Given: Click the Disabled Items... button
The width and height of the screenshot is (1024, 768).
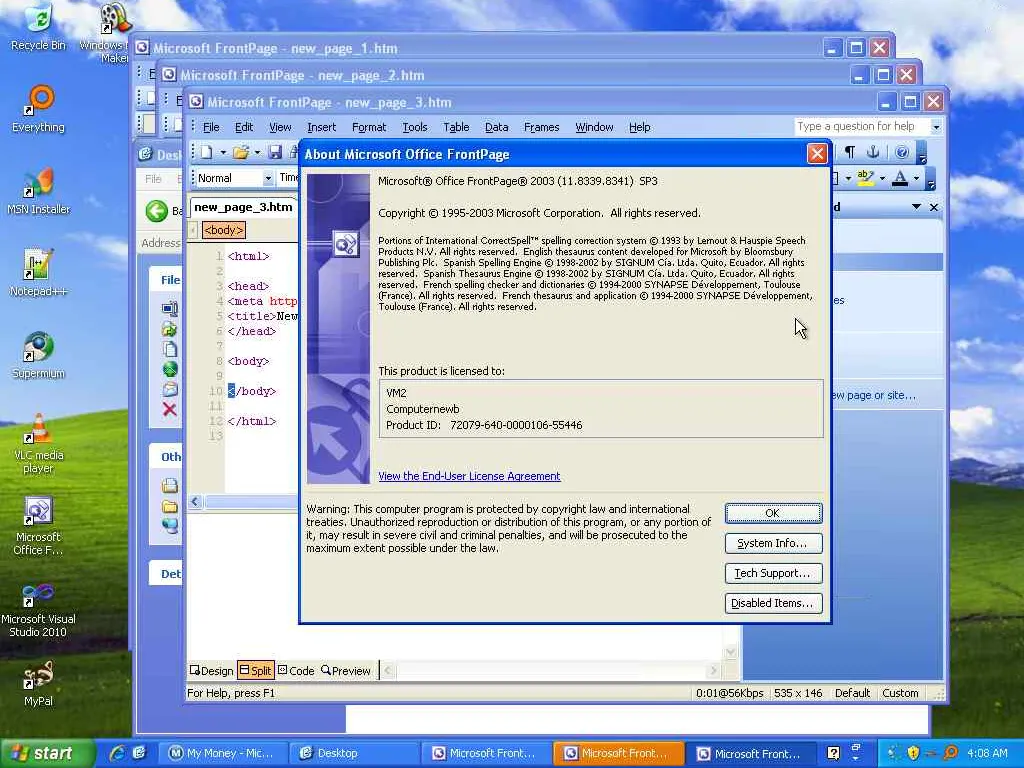Looking at the screenshot, I should (x=773, y=603).
